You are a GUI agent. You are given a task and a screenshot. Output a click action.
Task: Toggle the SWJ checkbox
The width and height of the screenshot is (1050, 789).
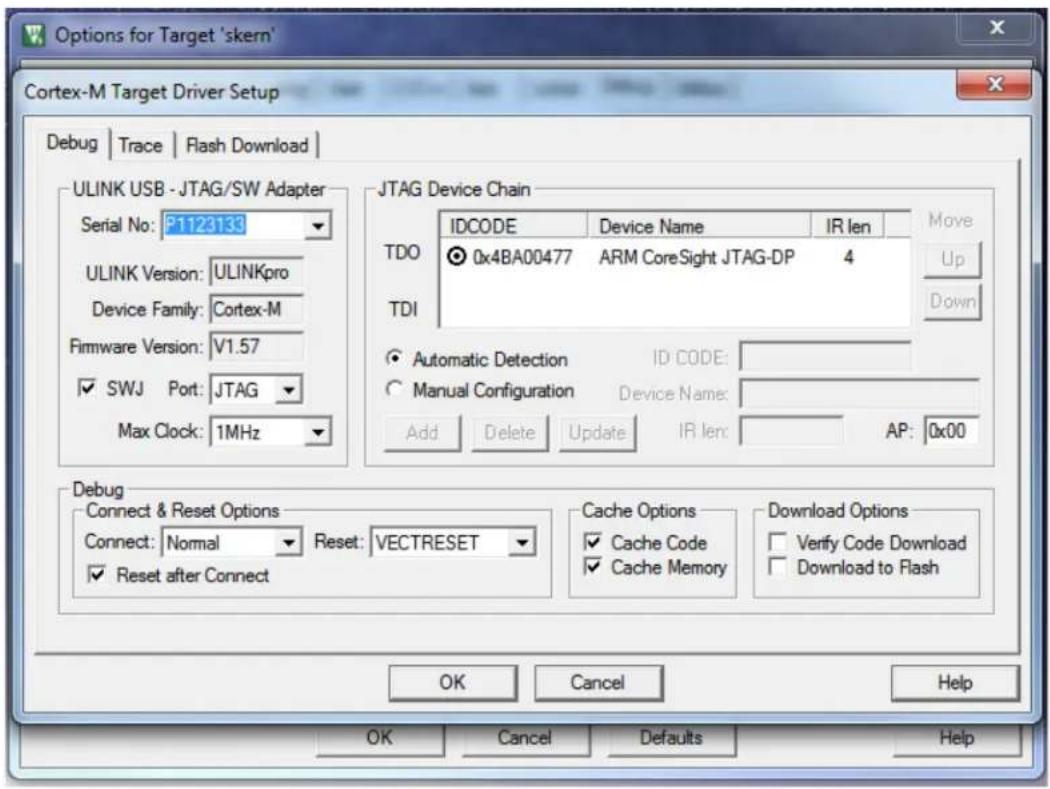point(87,387)
